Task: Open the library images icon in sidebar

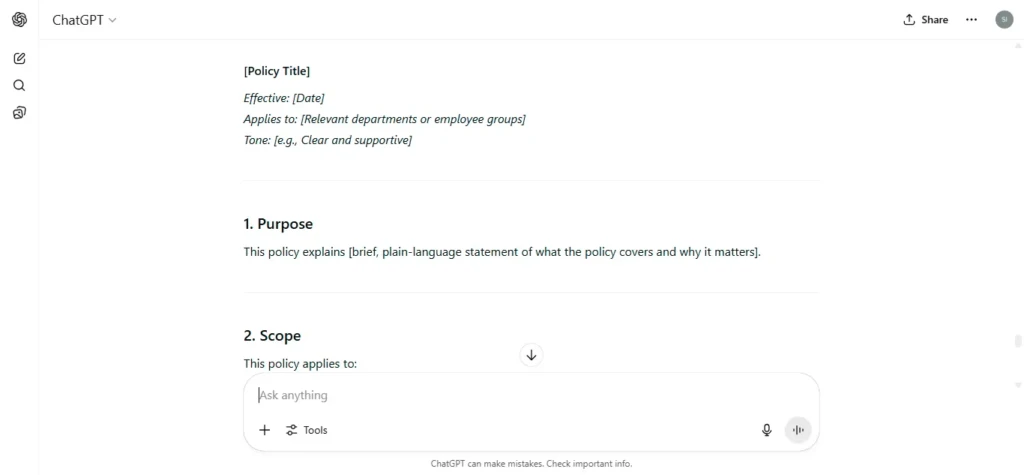Action: pos(20,113)
